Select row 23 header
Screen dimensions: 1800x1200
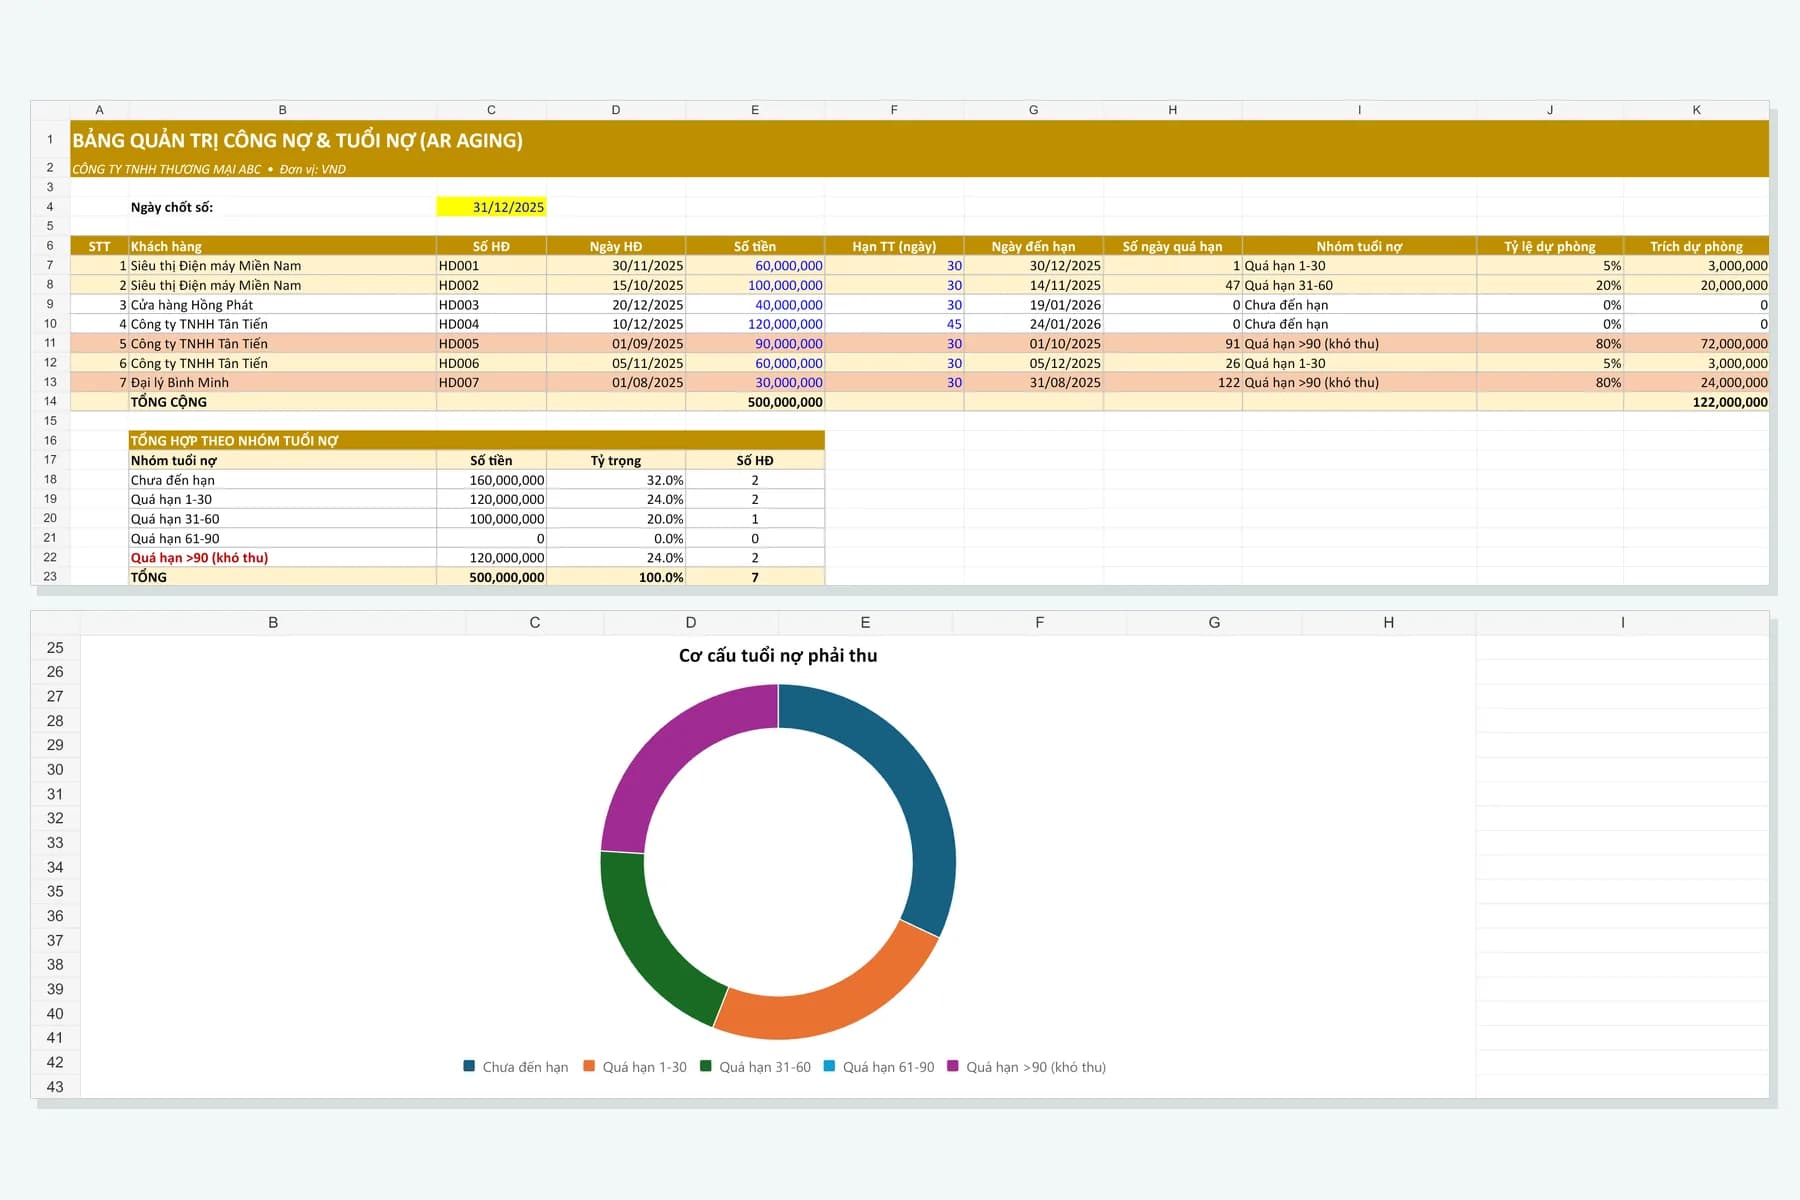pos(50,576)
